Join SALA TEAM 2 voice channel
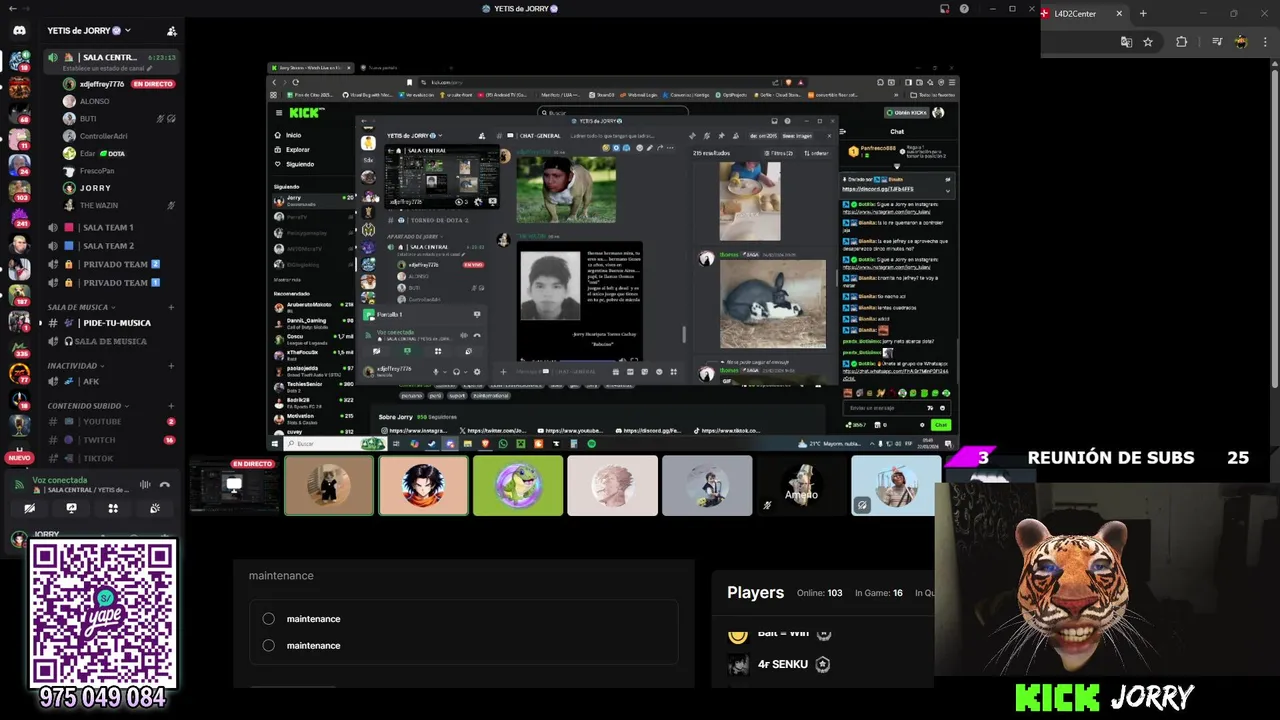The image size is (1280, 720). point(112,246)
